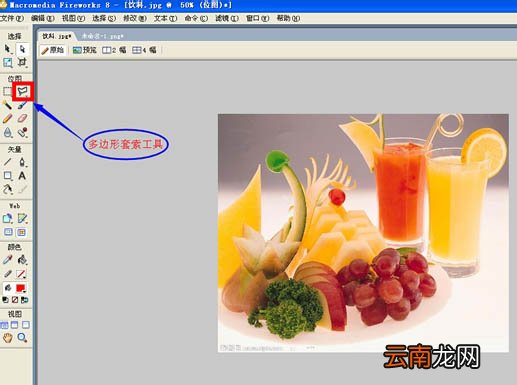This screenshot has height=385, width=517.
Task: Select the Magic Wand tool
Action: (7, 105)
